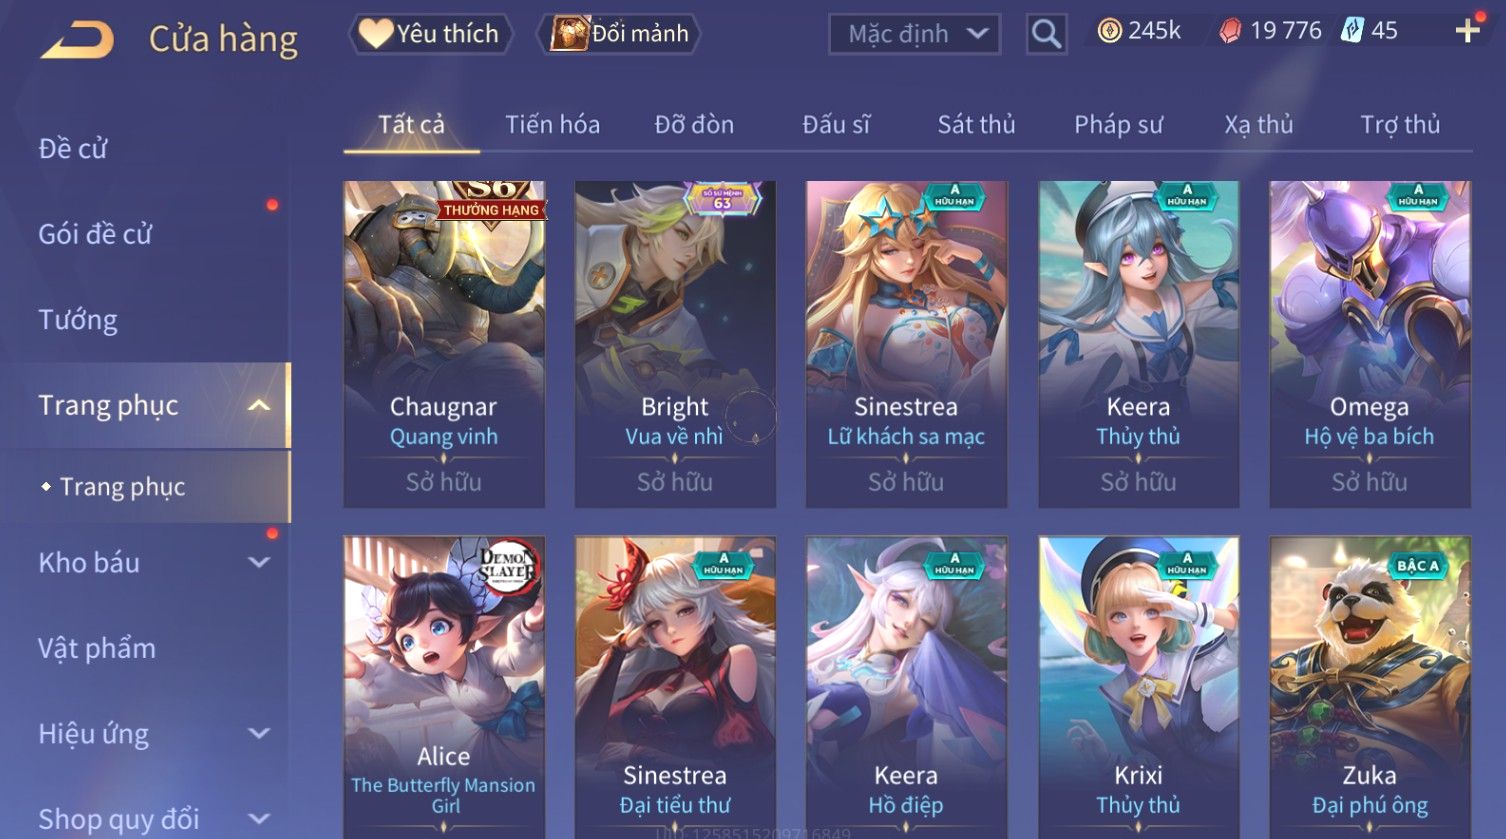Collapse the Trang phục sidebar section
Viewport: 1506px width, 839px height.
[259, 405]
